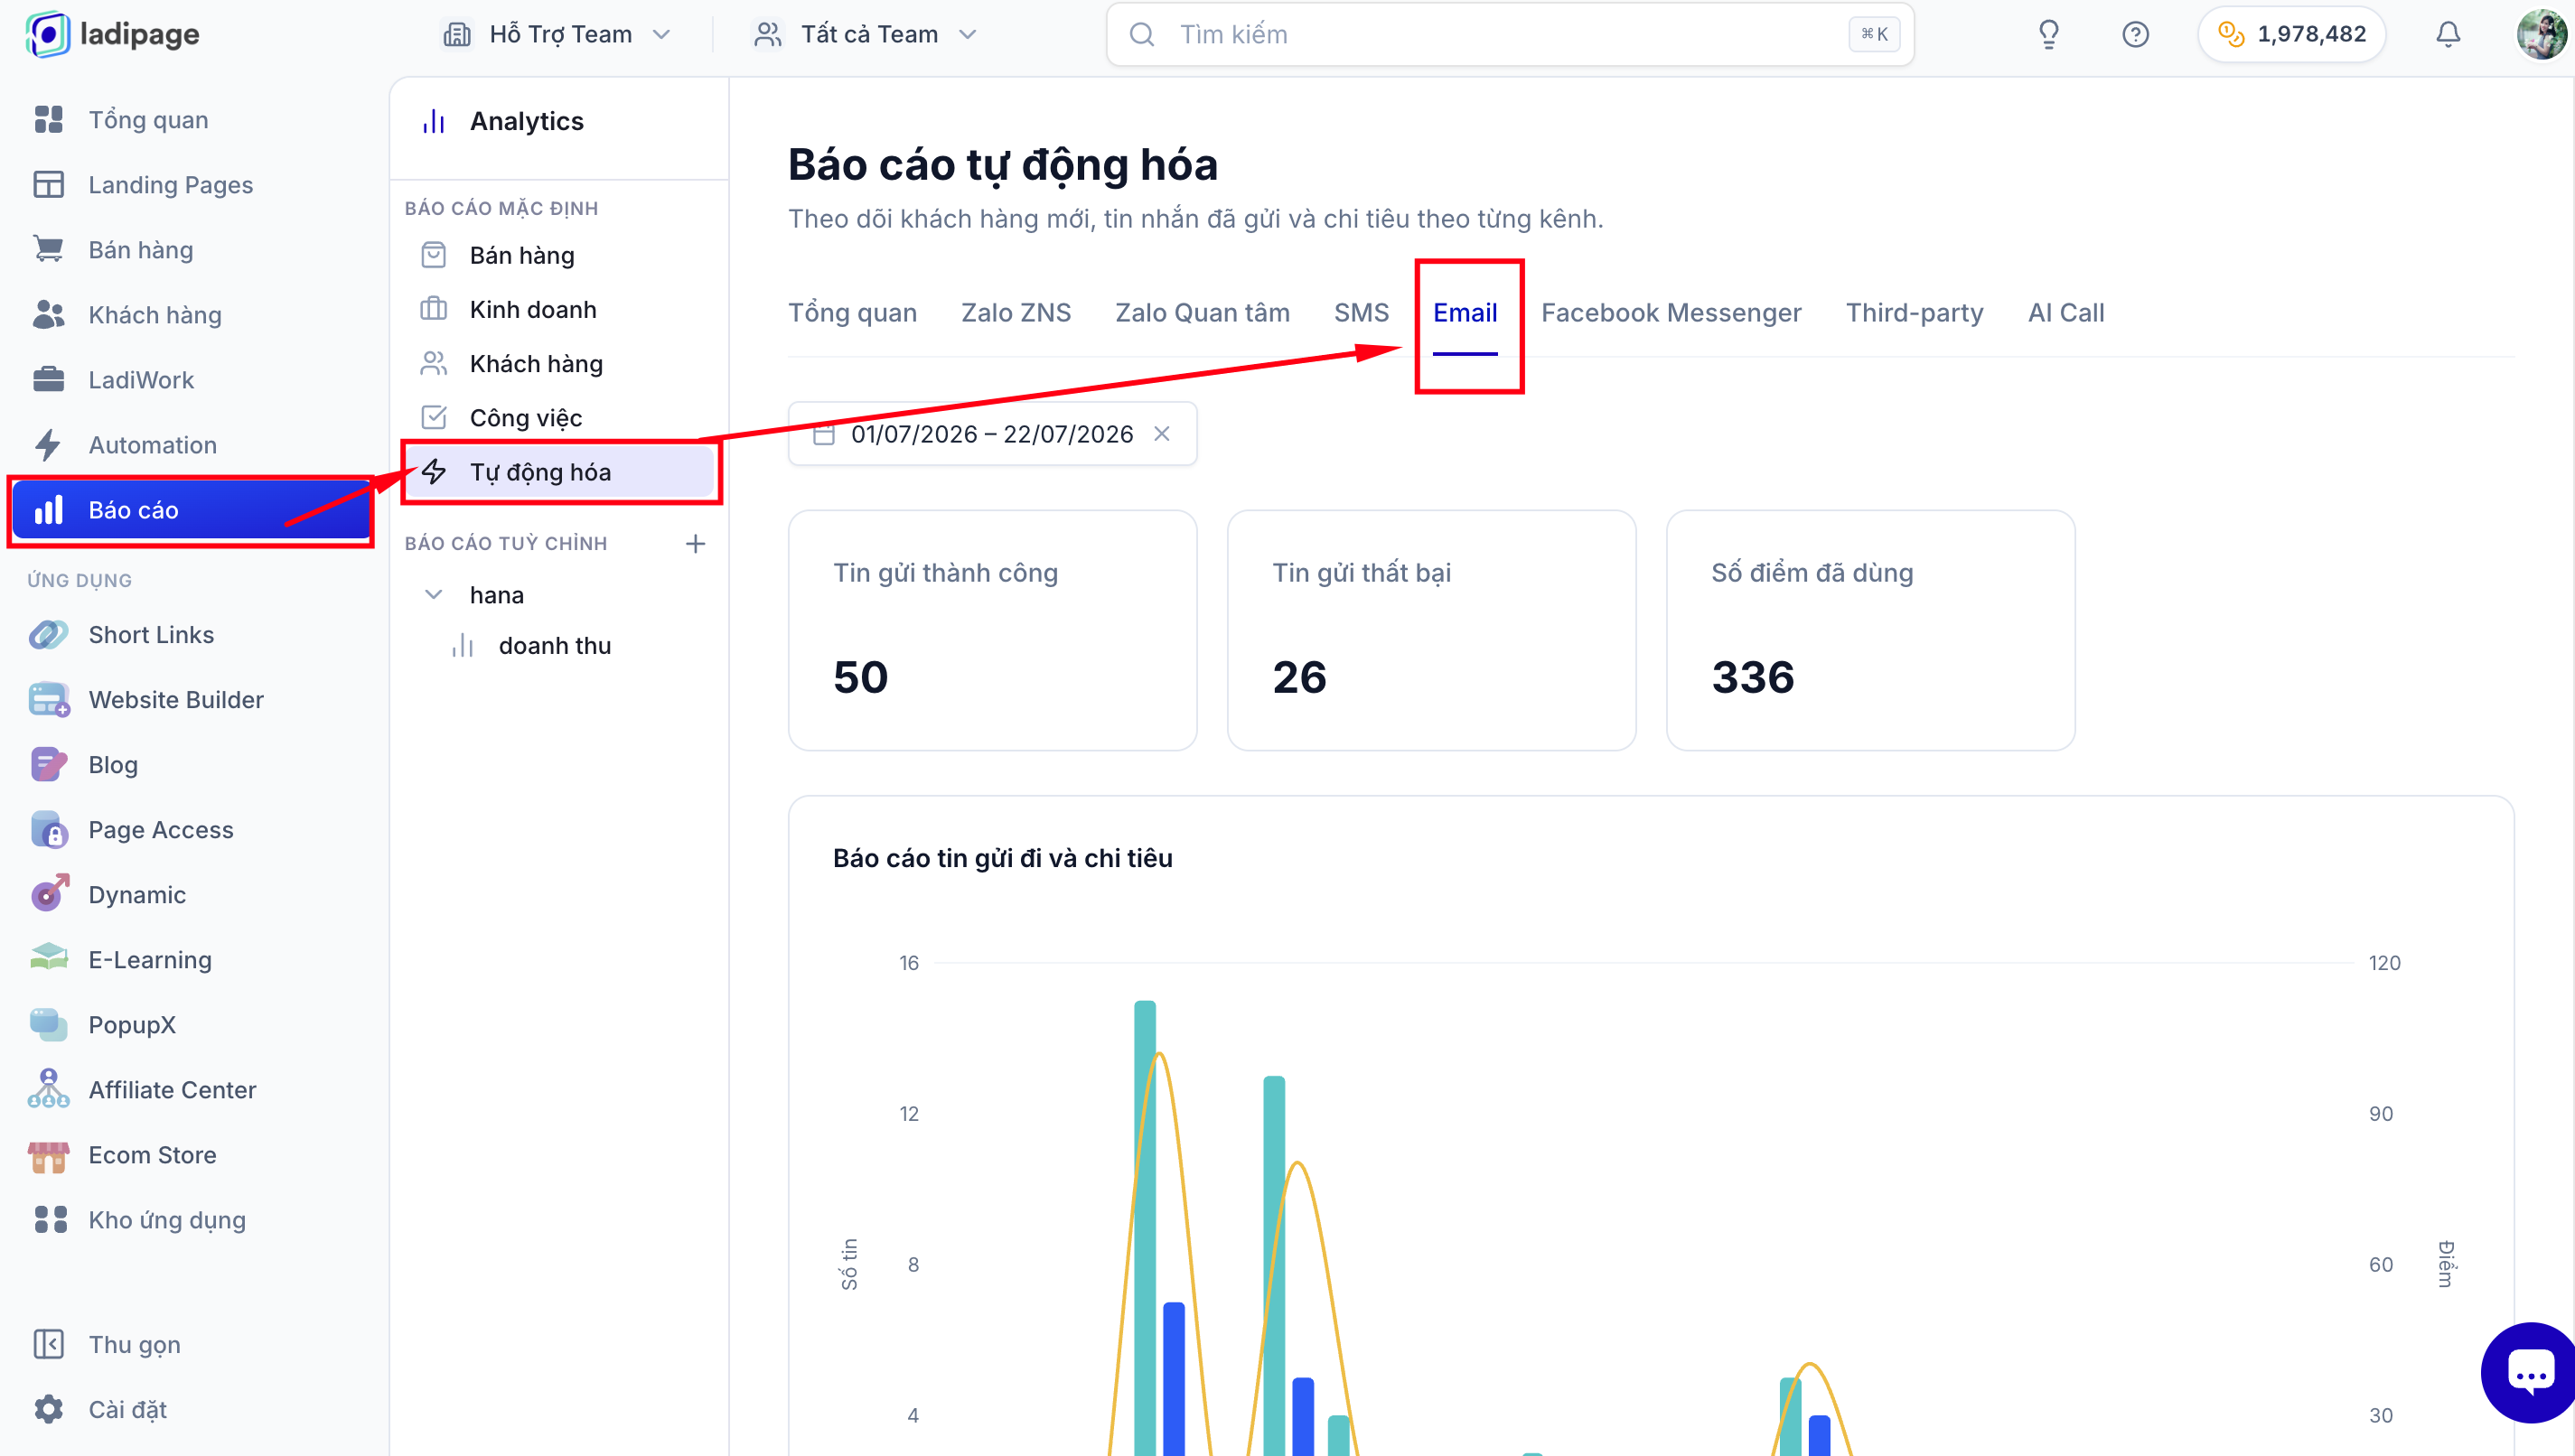Image resolution: width=2575 pixels, height=1456 pixels.
Task: Open the user avatar menu
Action: coord(2540,34)
